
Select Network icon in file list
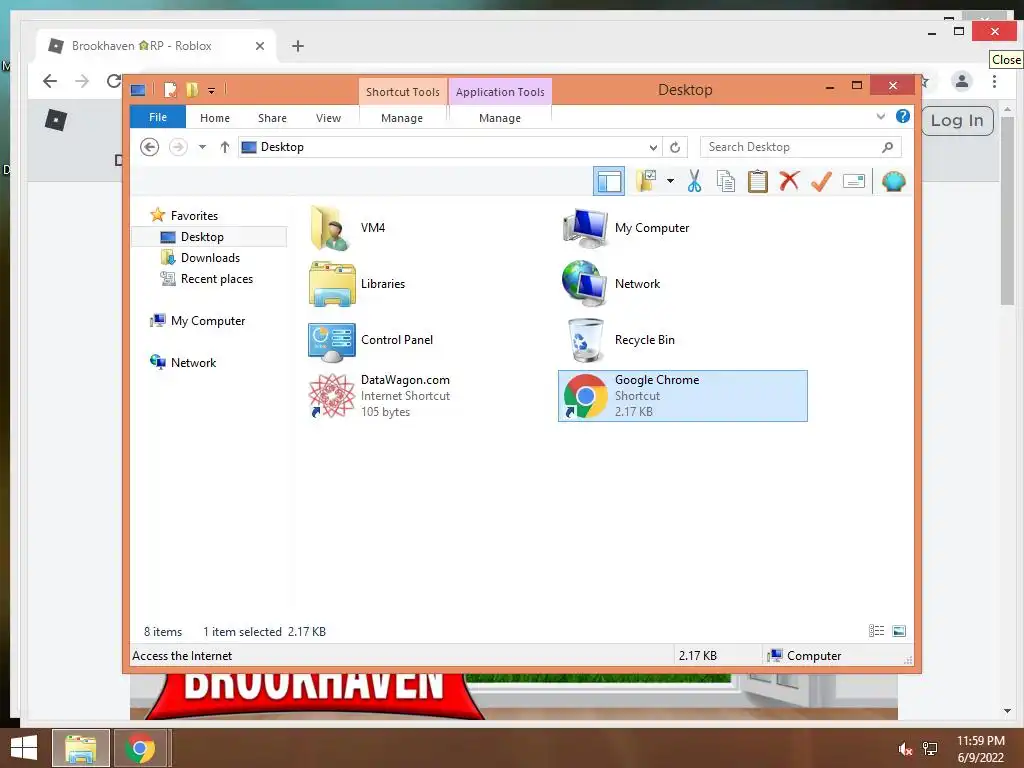584,284
